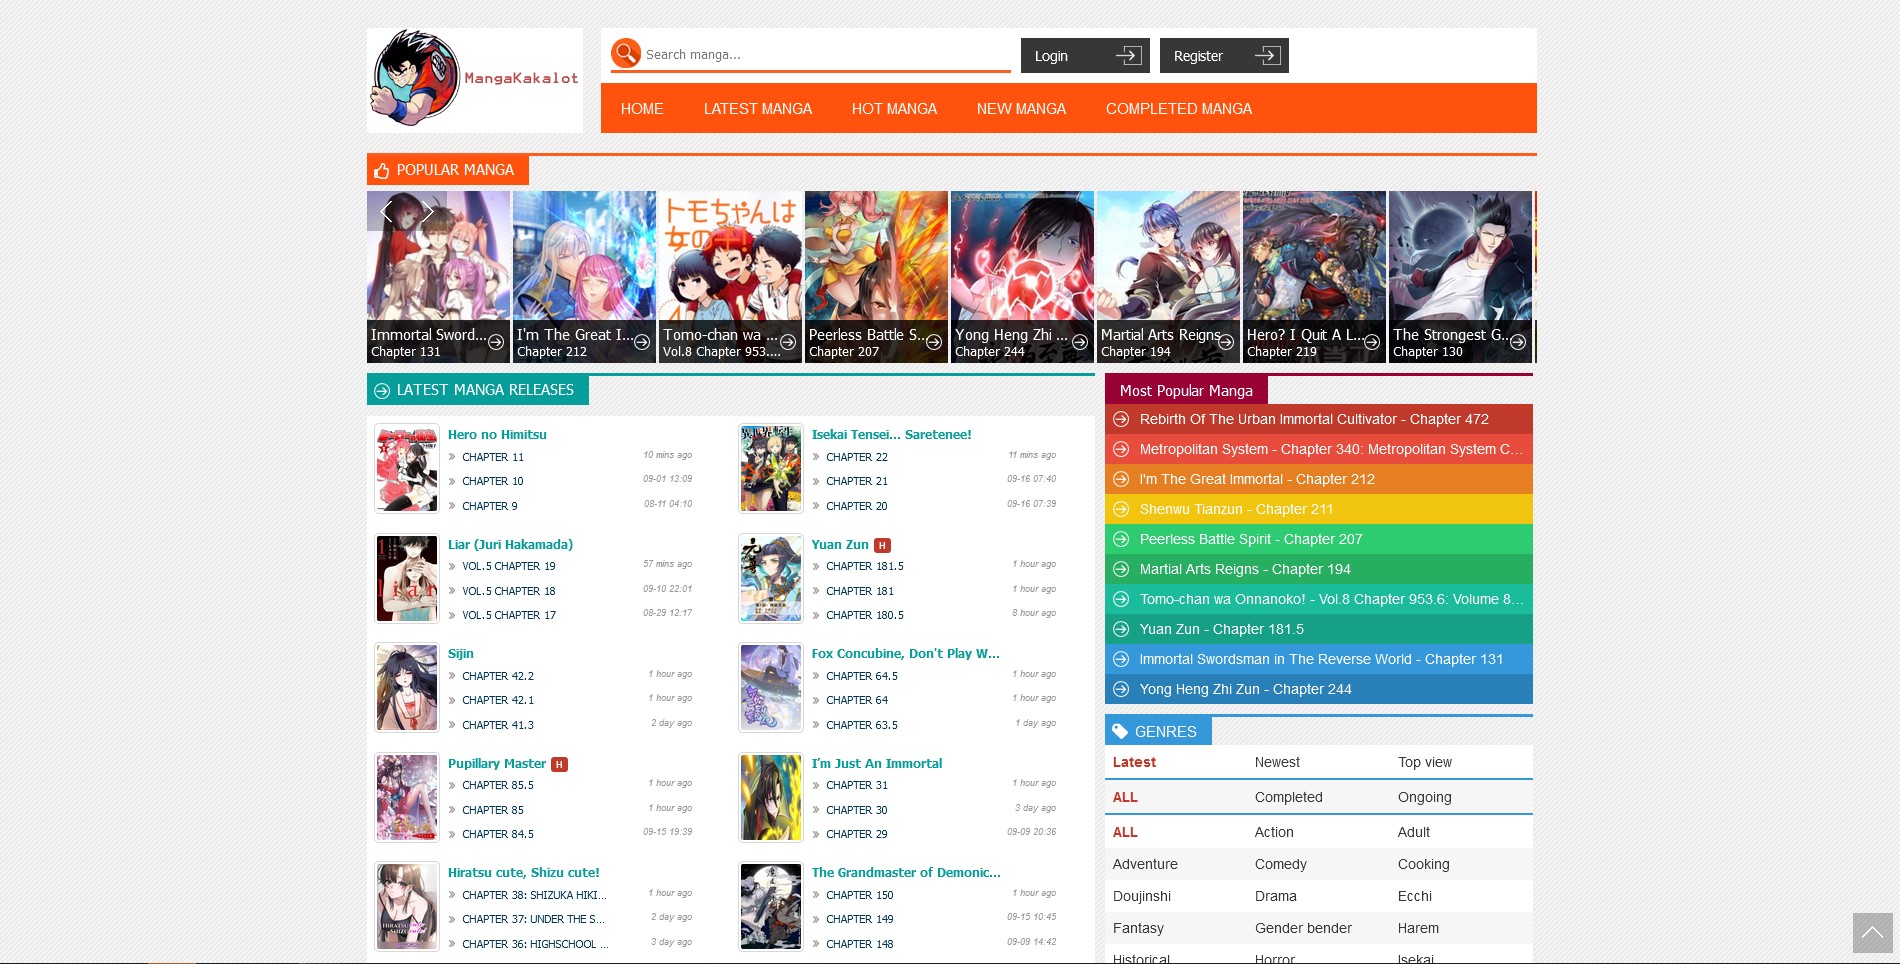
Task: Click arrow icon on I'm The Great I... card
Action: (642, 342)
